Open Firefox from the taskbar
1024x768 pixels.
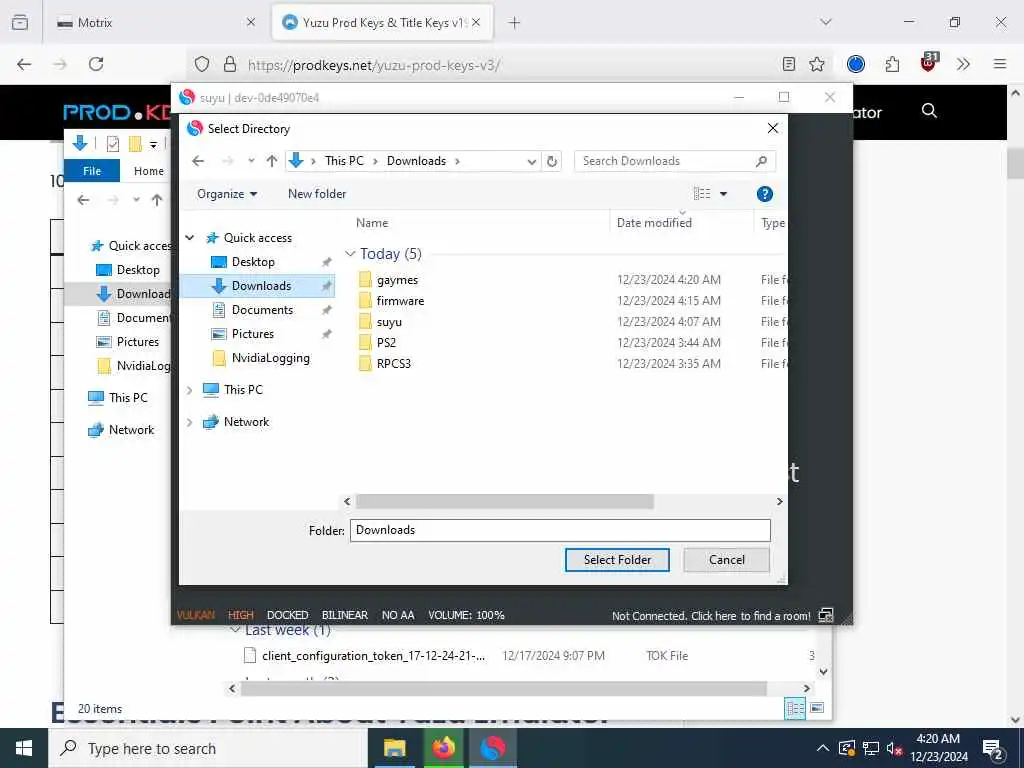[443, 748]
